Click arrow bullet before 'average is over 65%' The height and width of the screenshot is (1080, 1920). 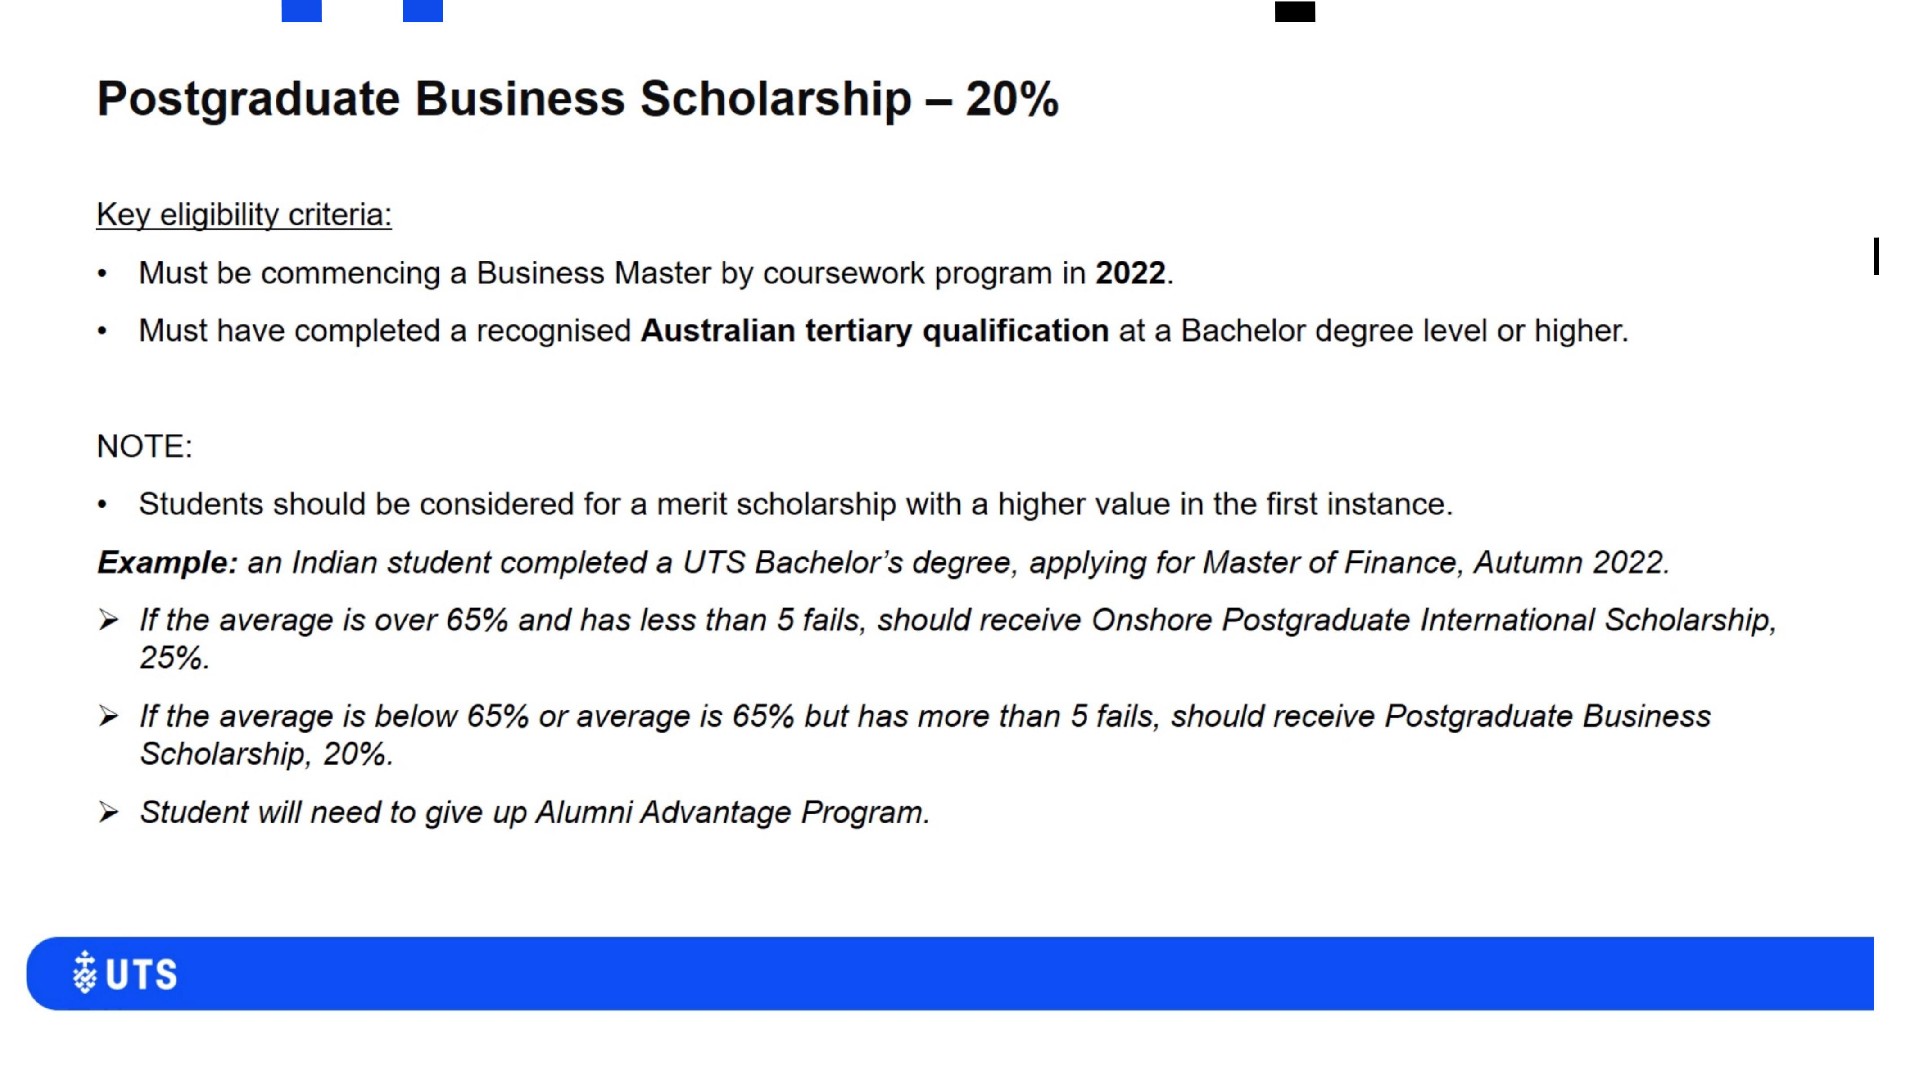[x=109, y=620]
